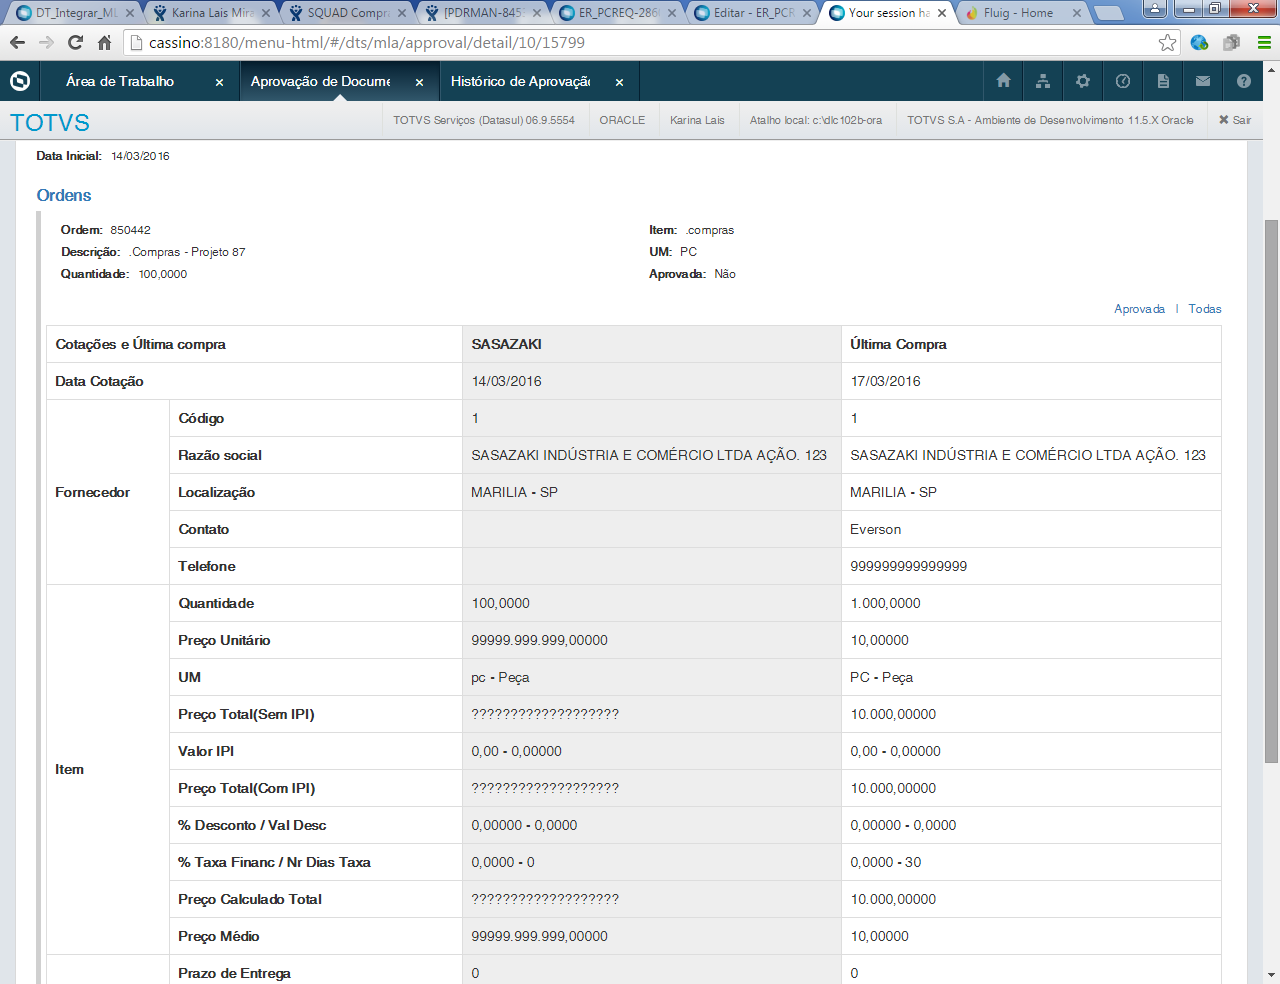Click the Última Compra date 17/03/2016
Image resolution: width=1280 pixels, height=984 pixels.
click(885, 381)
